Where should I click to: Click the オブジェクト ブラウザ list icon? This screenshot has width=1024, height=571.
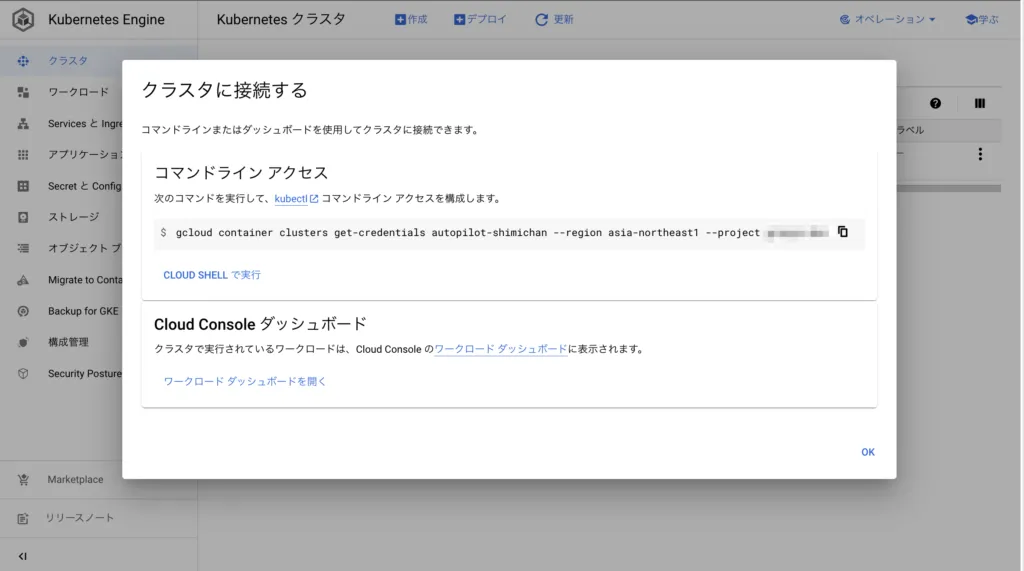pyautogui.click(x=23, y=248)
